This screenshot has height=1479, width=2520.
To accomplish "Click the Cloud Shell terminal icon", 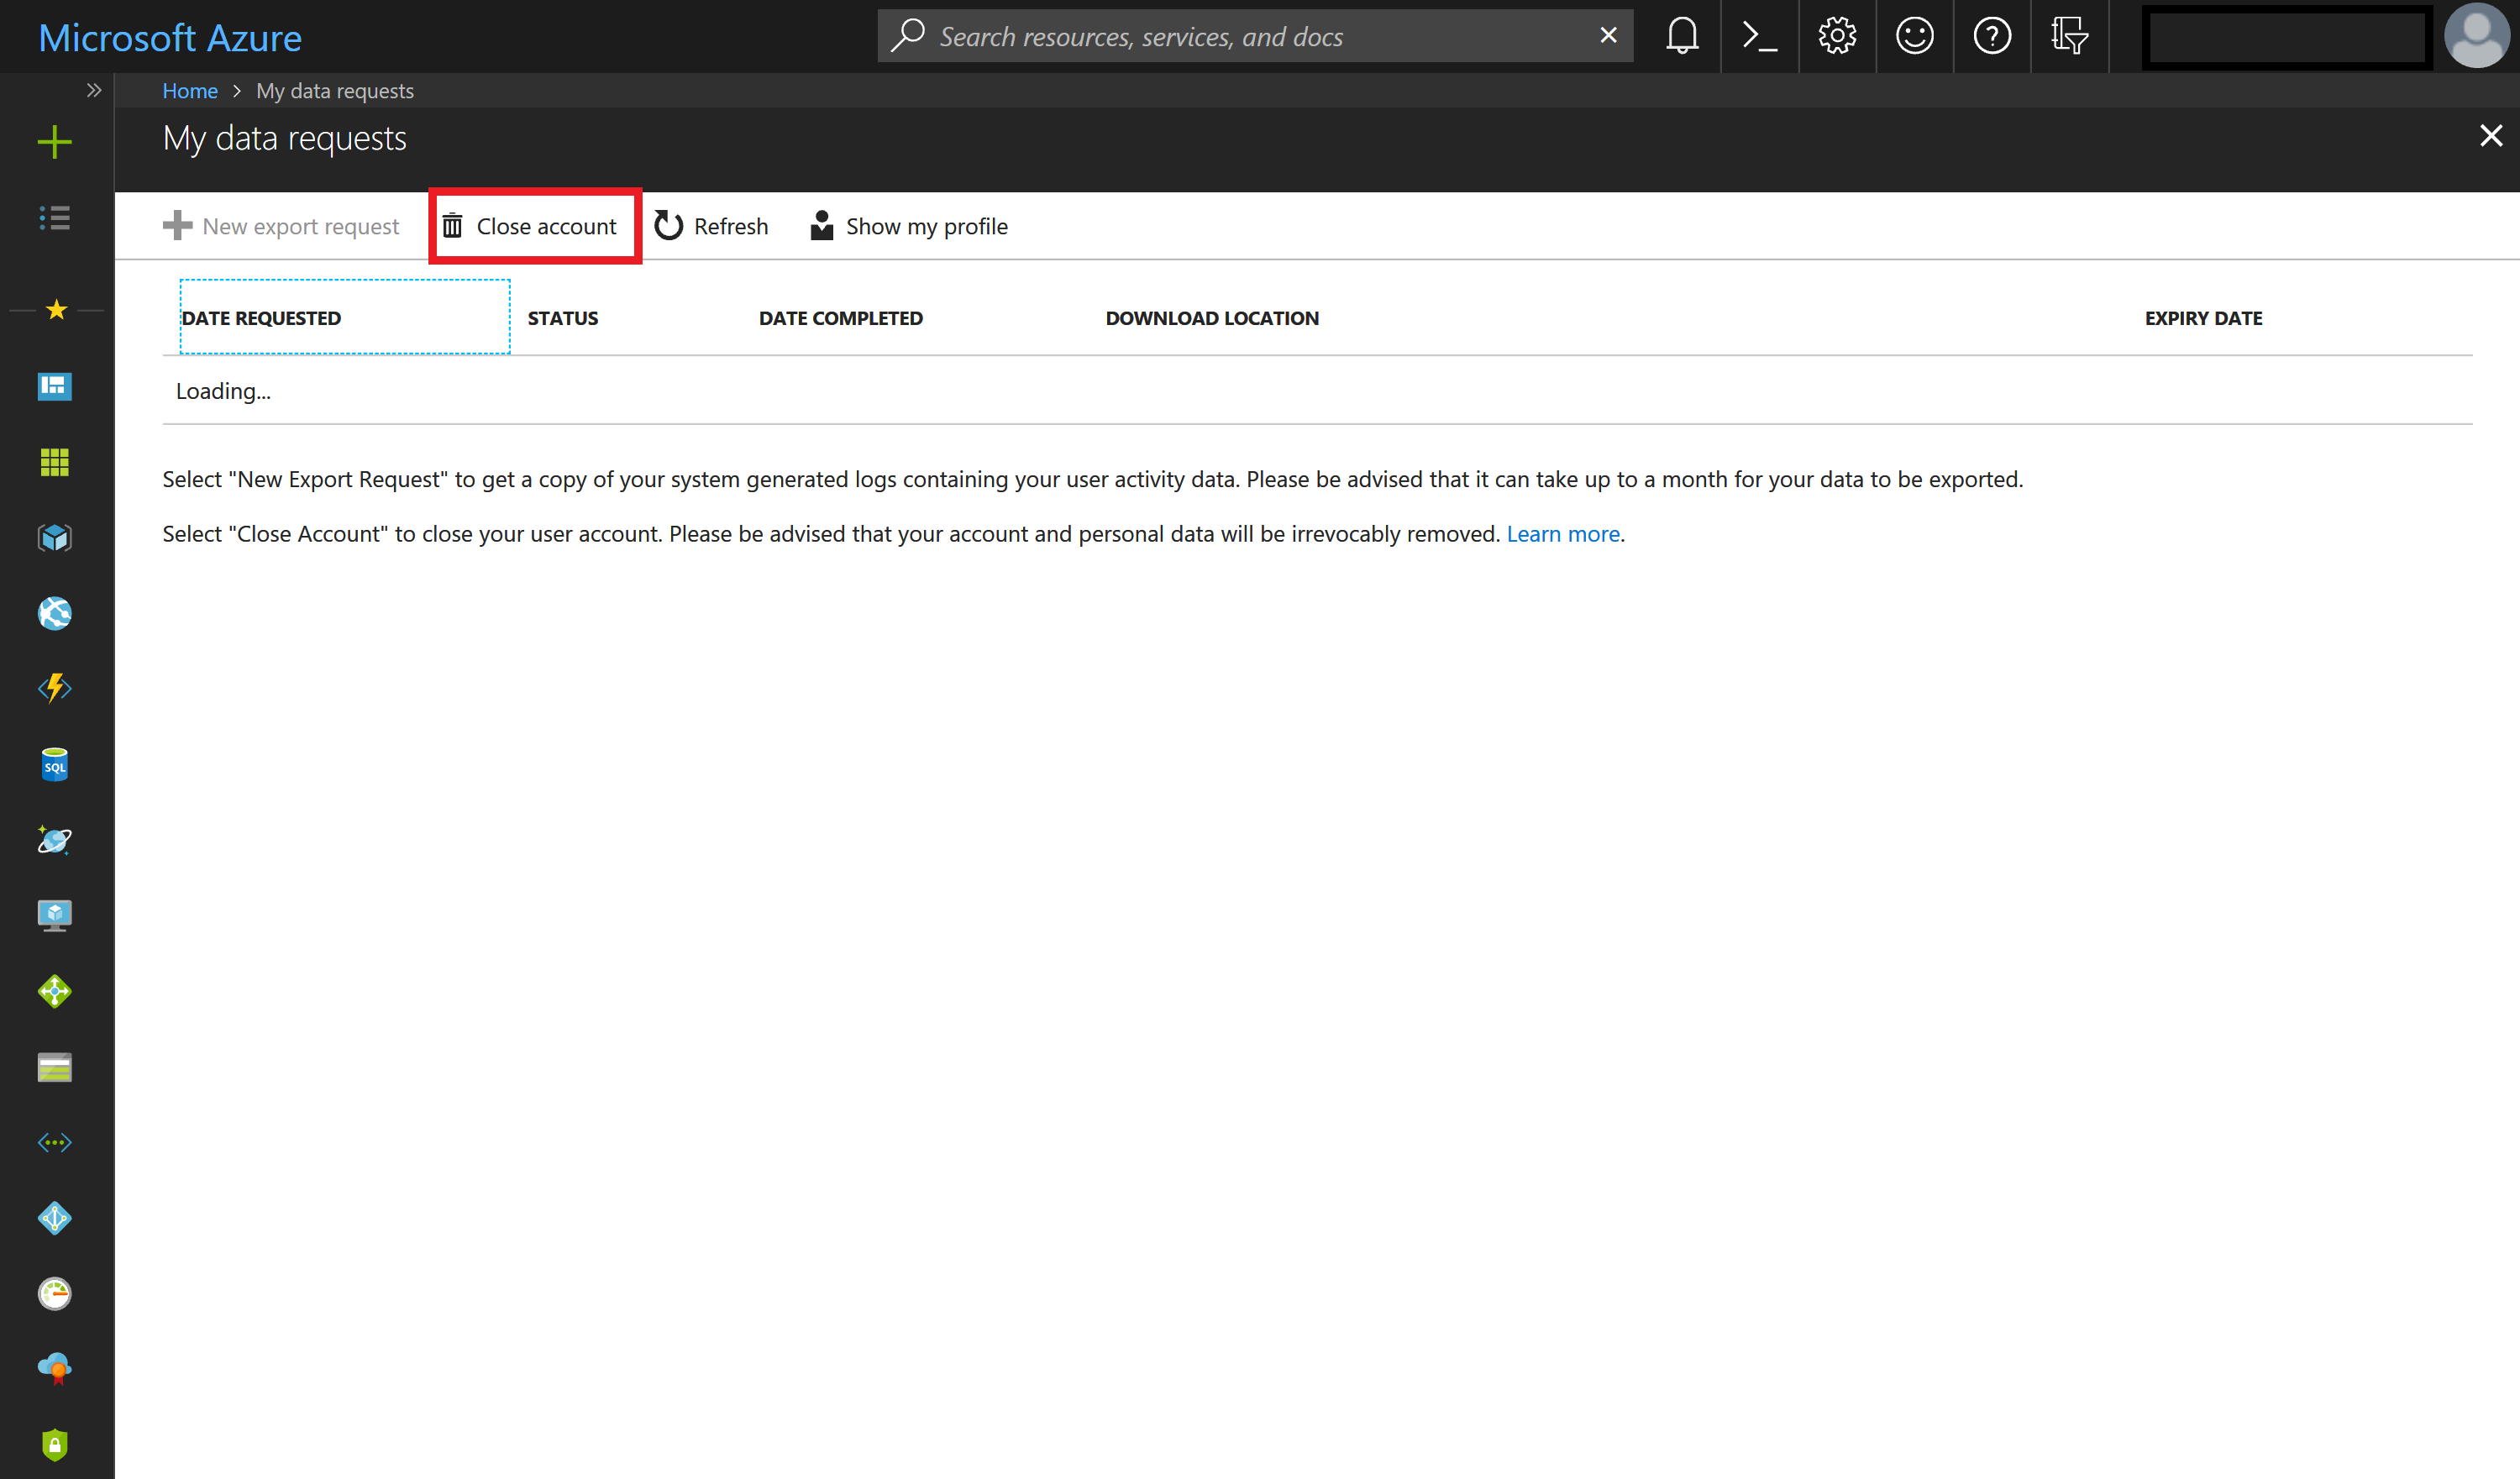I will (1757, 35).
